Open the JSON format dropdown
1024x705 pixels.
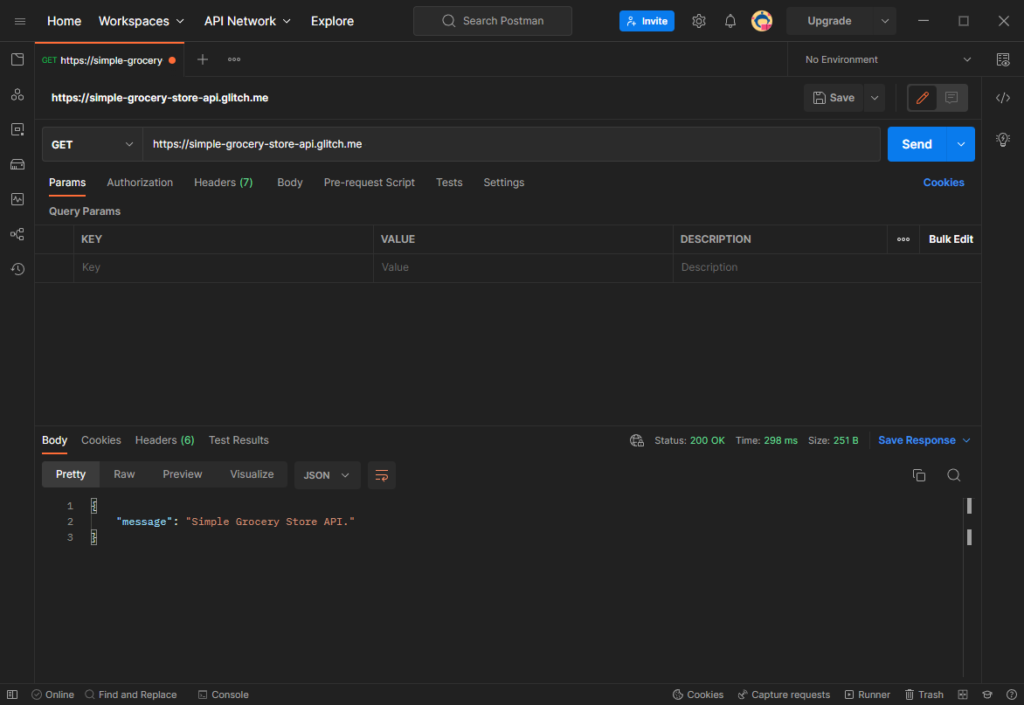(x=327, y=475)
